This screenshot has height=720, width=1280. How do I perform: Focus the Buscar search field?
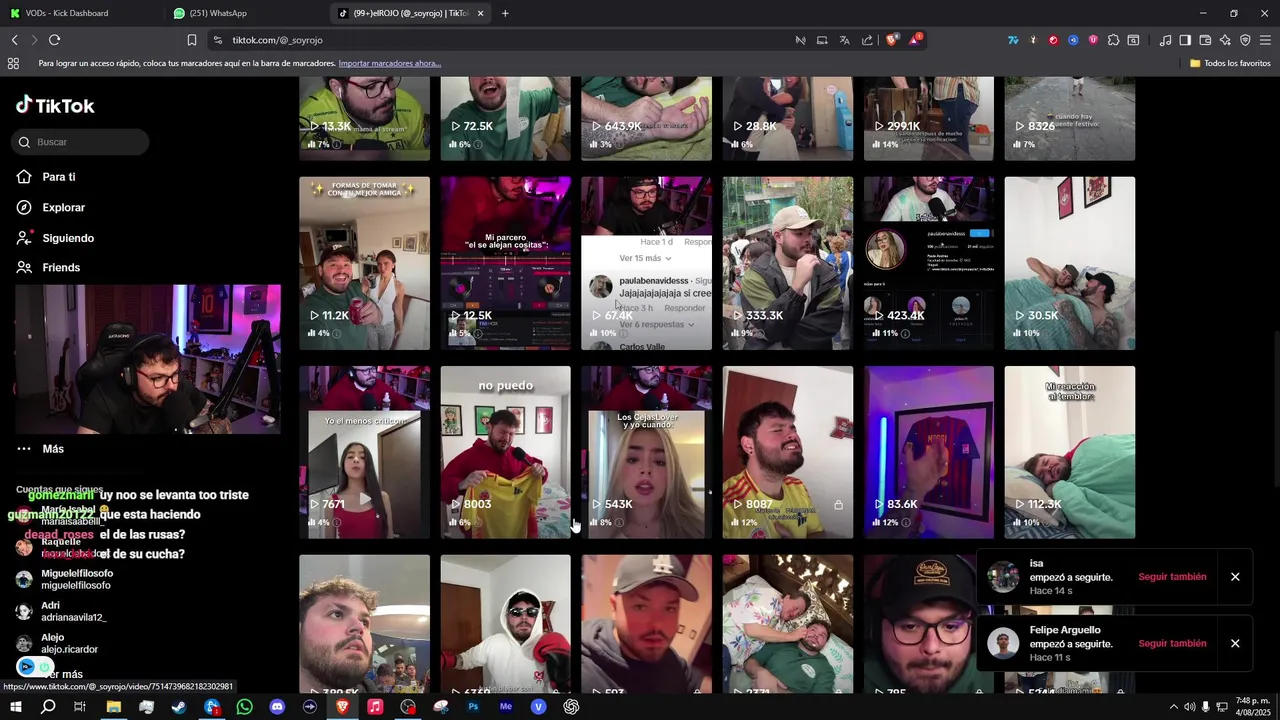(82, 142)
